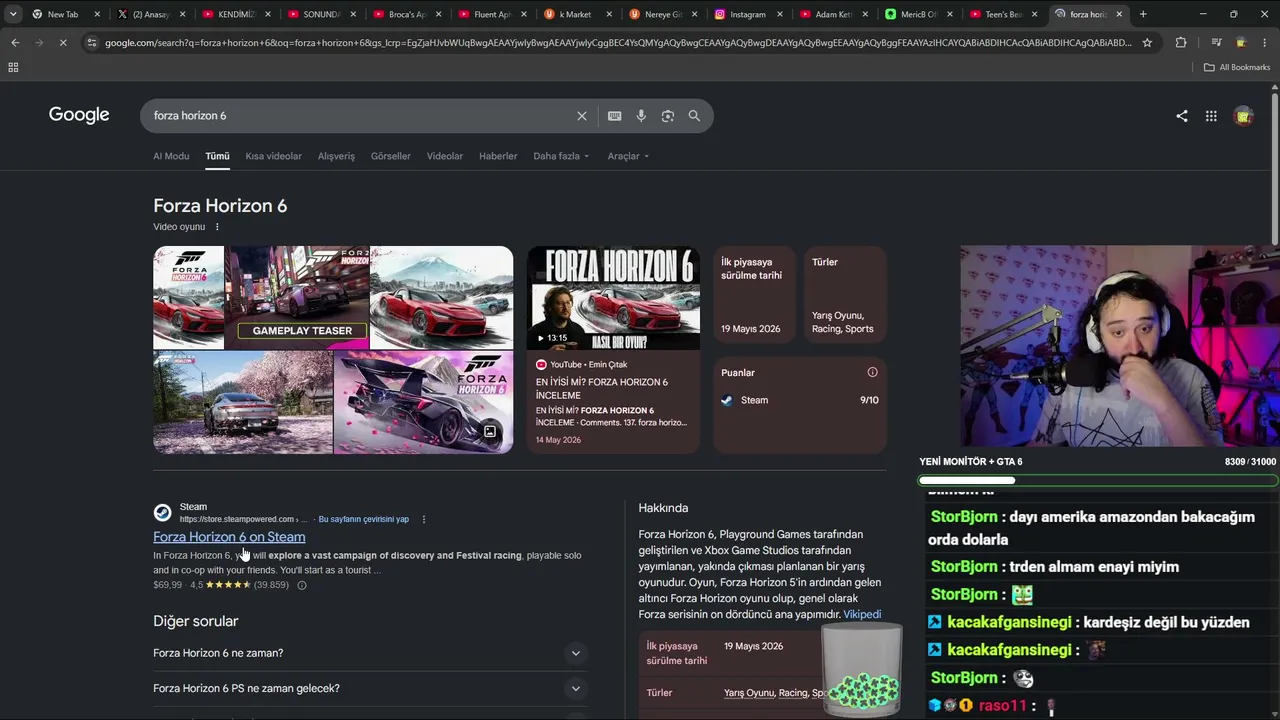This screenshot has width=1280, height=720.
Task: Click the Türler card with Yarış Oyunu, Racing, Sports
Action: (x=844, y=296)
